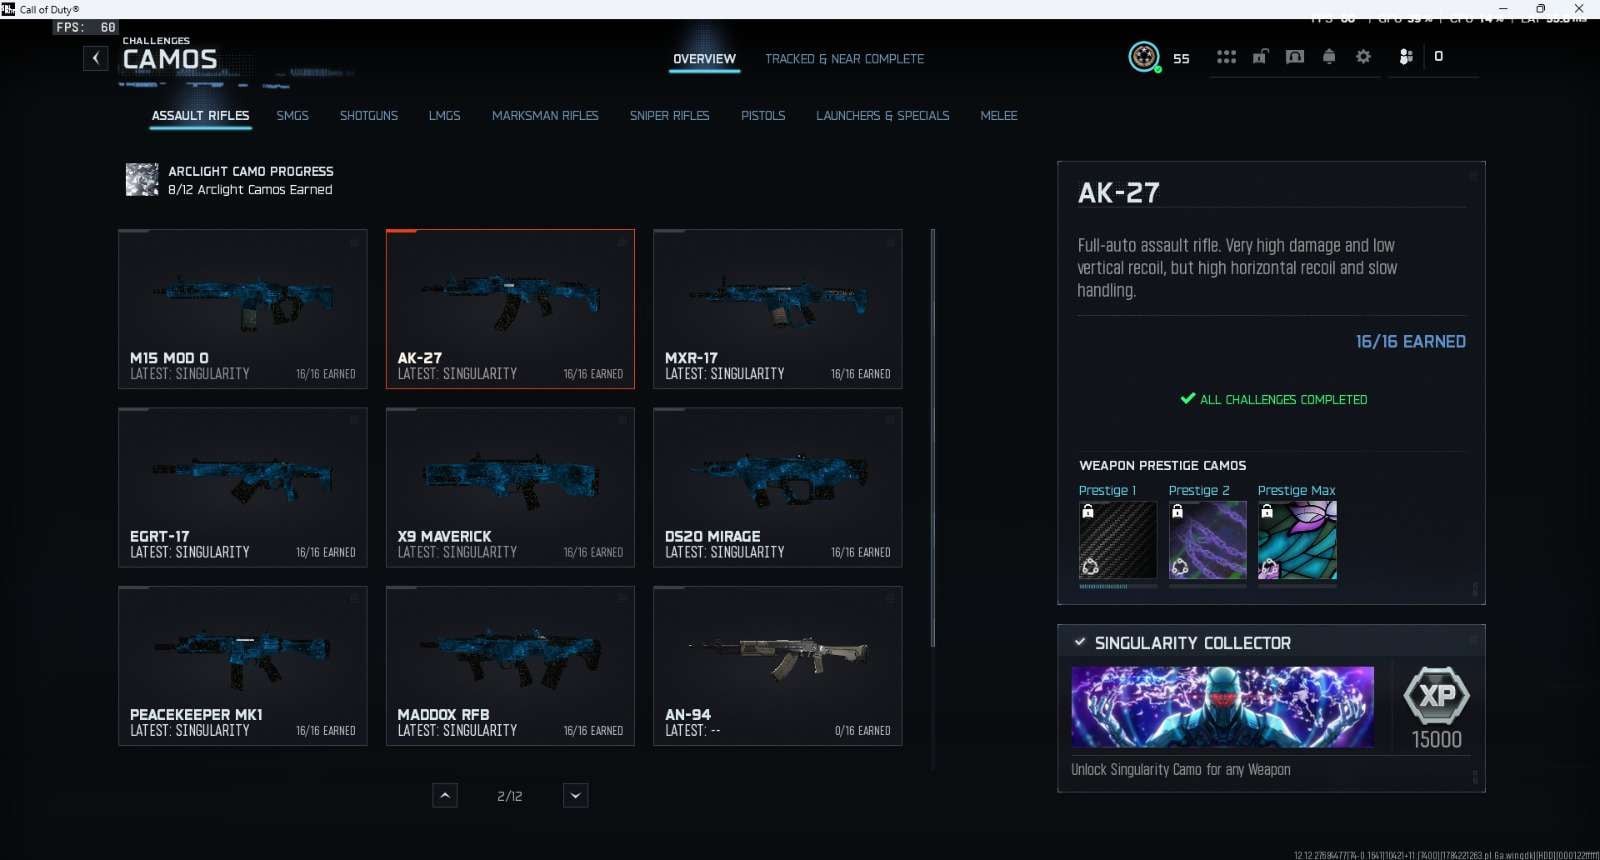Go to next camo page with down arrow

tap(575, 795)
